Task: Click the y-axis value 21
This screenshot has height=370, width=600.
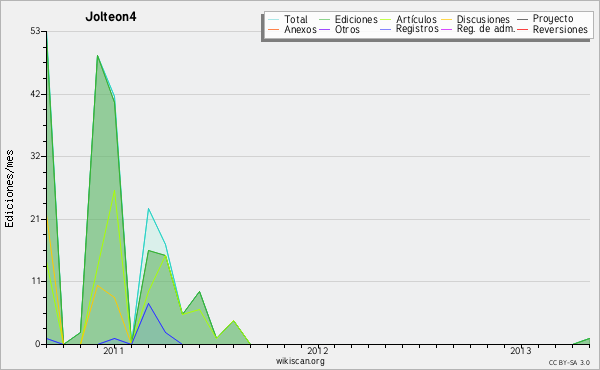Action: pos(36,219)
